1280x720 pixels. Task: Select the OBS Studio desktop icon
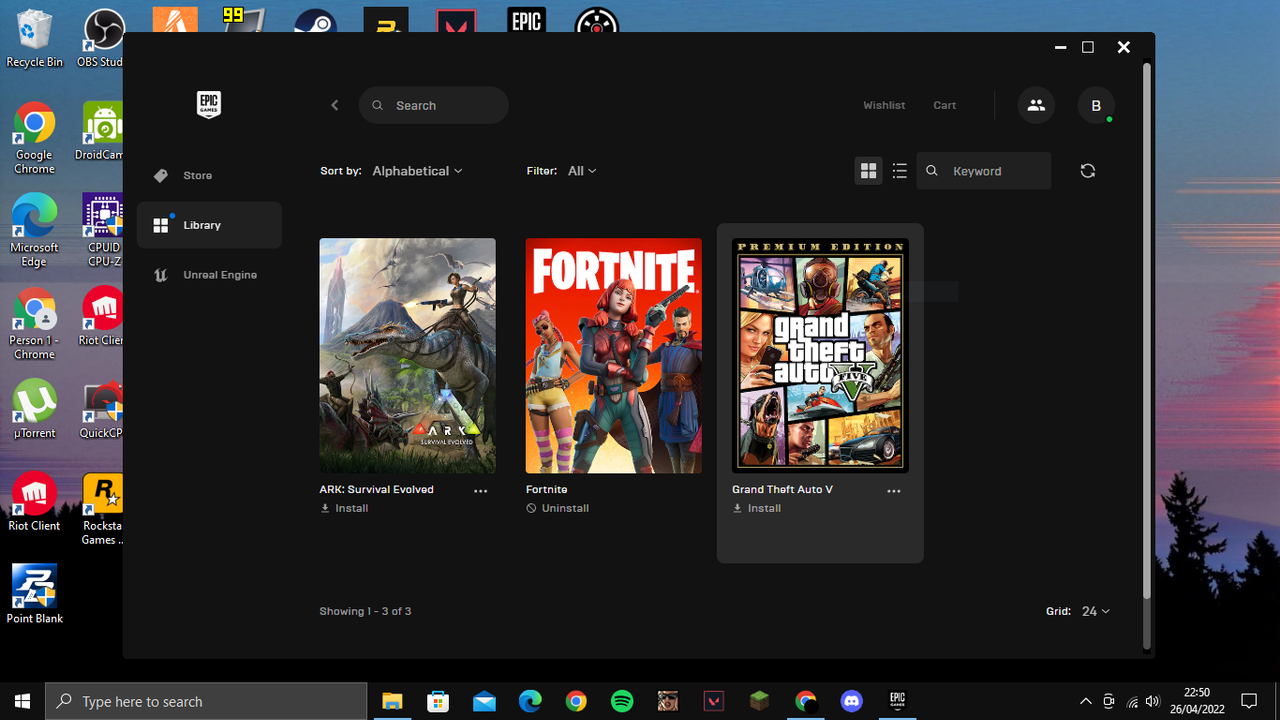[x=100, y=38]
